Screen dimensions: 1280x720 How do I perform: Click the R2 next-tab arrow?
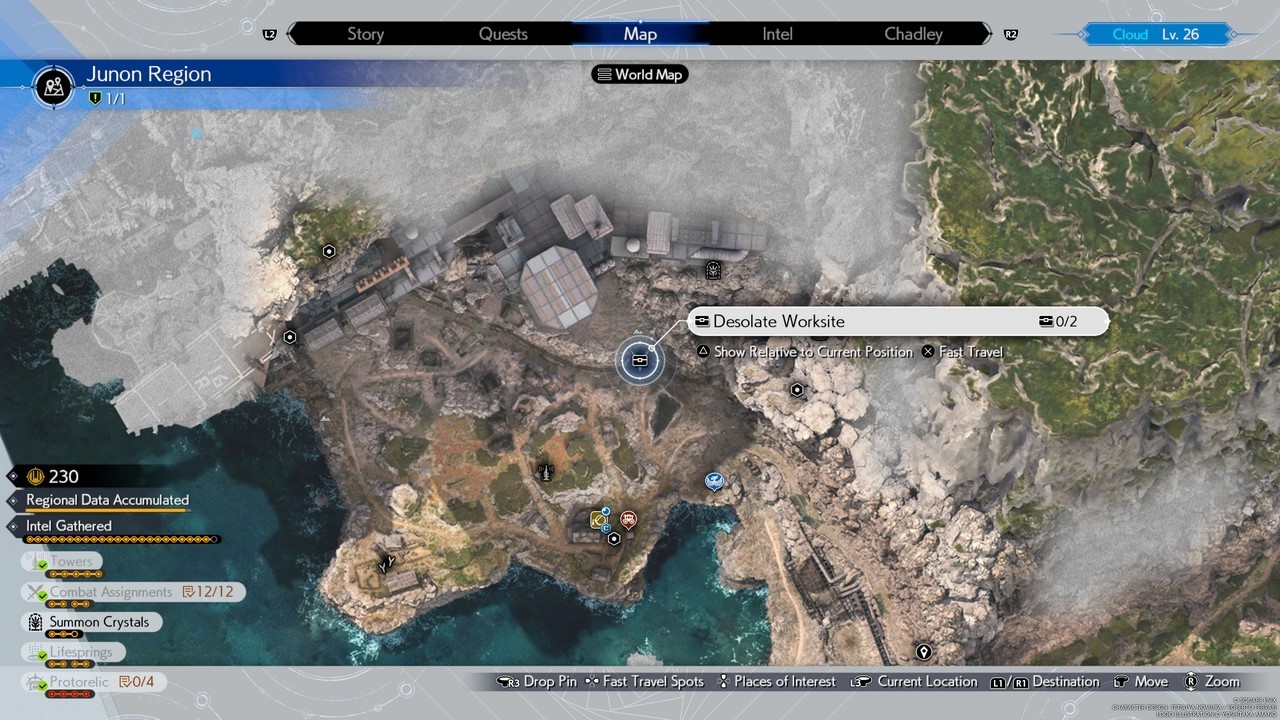[x=1011, y=34]
